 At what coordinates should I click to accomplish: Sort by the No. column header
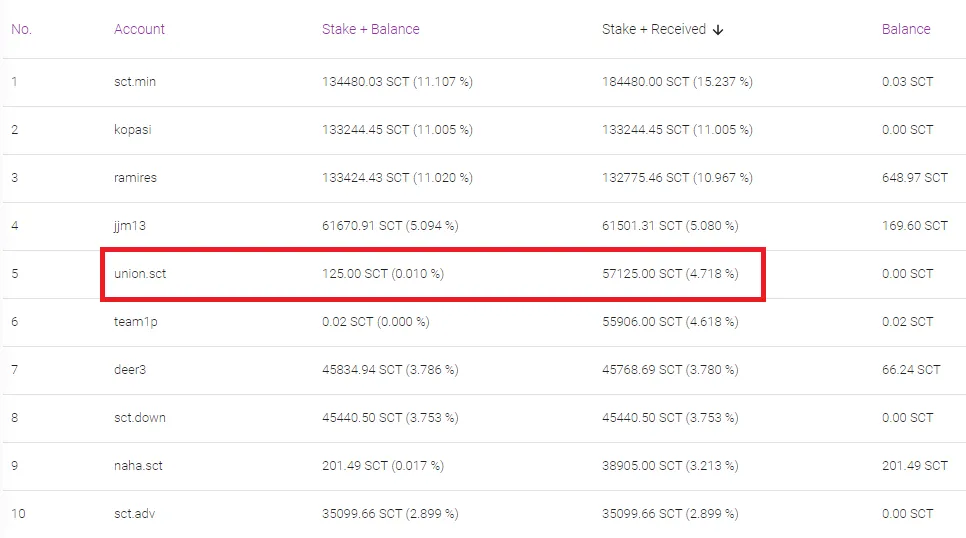tap(21, 29)
